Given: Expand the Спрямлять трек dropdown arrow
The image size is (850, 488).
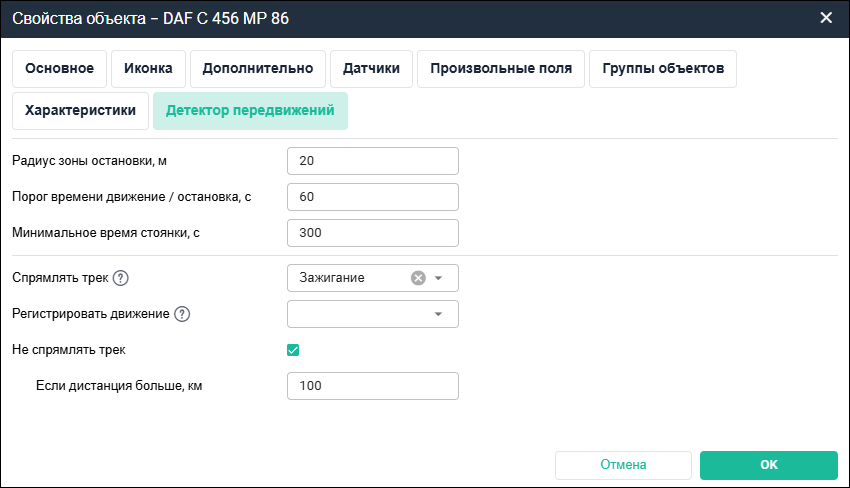Looking at the screenshot, I should [x=438, y=278].
